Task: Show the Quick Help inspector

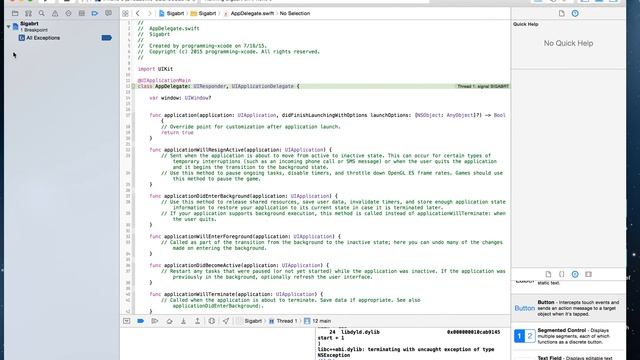Action: tap(575, 13)
